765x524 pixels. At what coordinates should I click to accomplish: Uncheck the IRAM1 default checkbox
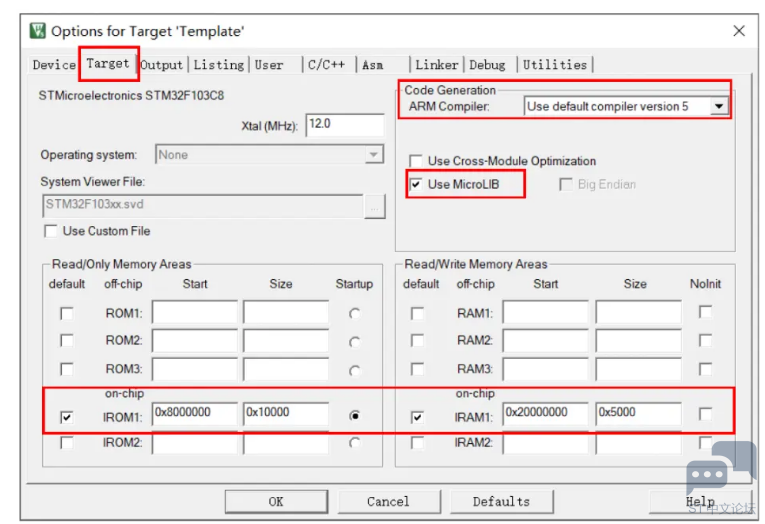click(x=417, y=417)
